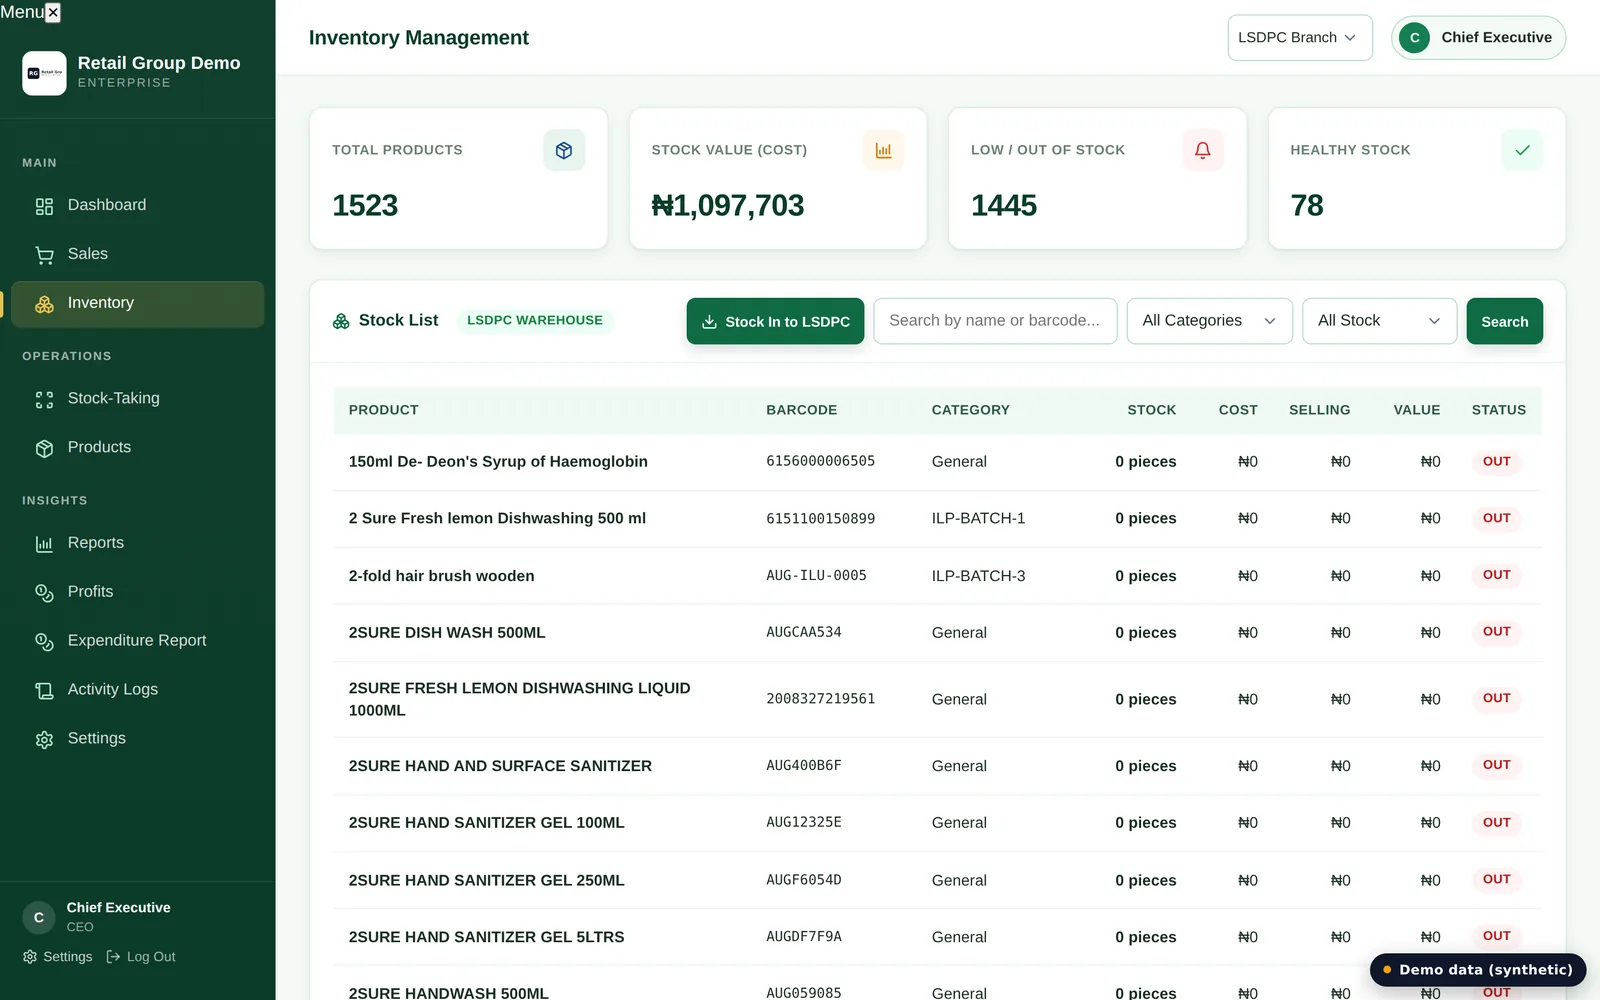Viewport: 1600px width, 1000px height.
Task: Select Inventory in sidebar
Action: (138, 303)
